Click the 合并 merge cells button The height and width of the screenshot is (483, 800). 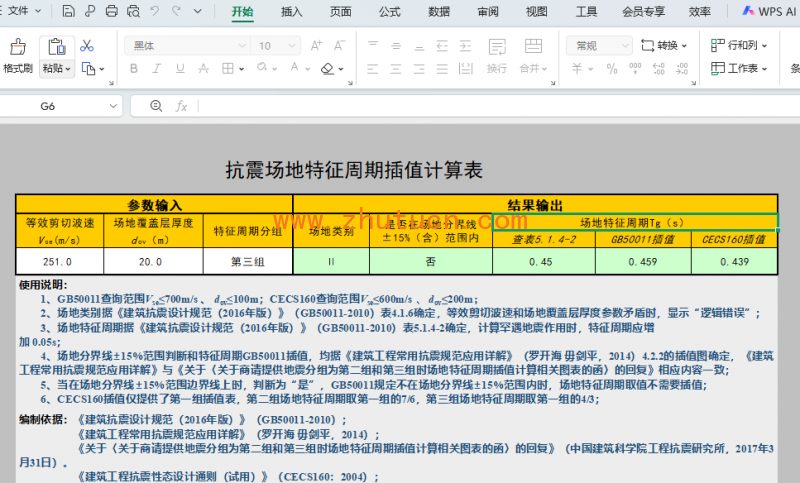pyautogui.click(x=533, y=56)
